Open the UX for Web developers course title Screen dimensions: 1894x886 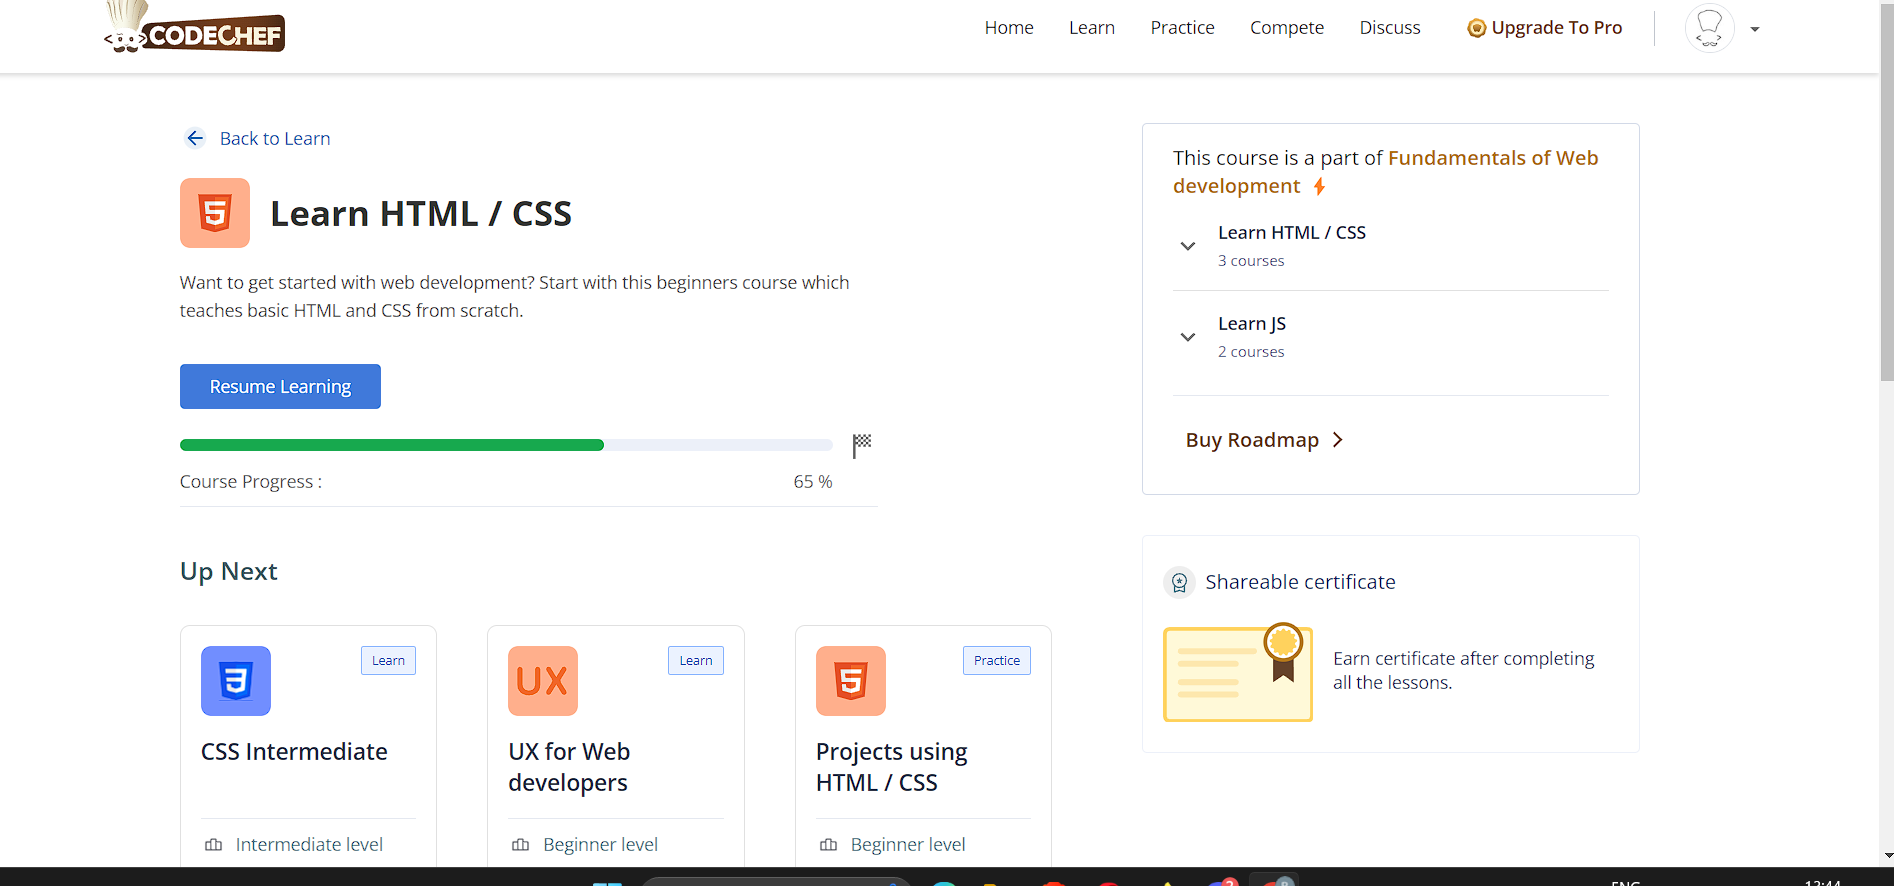(x=569, y=767)
